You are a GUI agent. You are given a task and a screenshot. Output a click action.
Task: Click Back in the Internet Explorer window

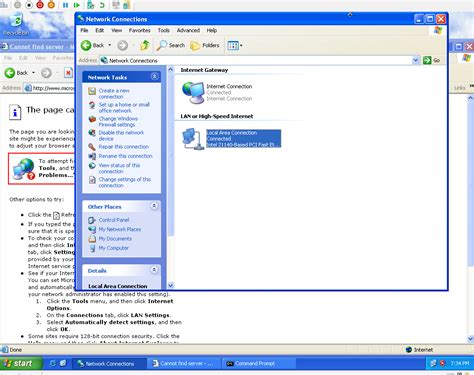pyautogui.click(x=16, y=73)
